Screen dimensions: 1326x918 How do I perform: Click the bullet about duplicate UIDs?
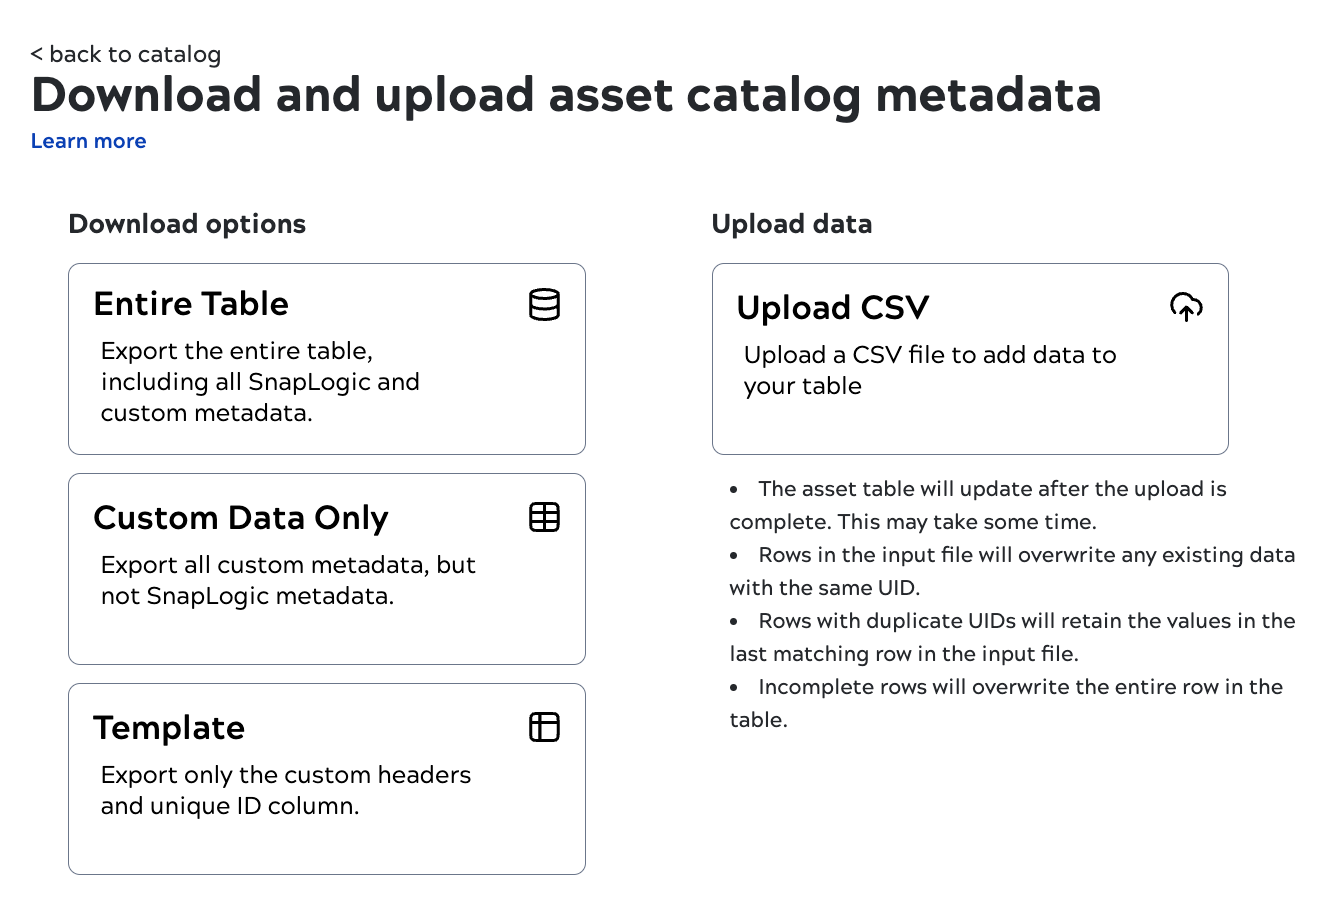(1011, 637)
